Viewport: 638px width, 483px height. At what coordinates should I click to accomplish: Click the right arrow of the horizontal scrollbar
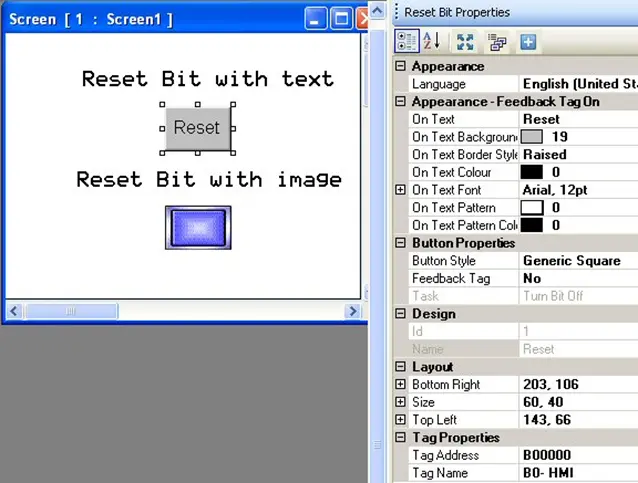coord(352,311)
